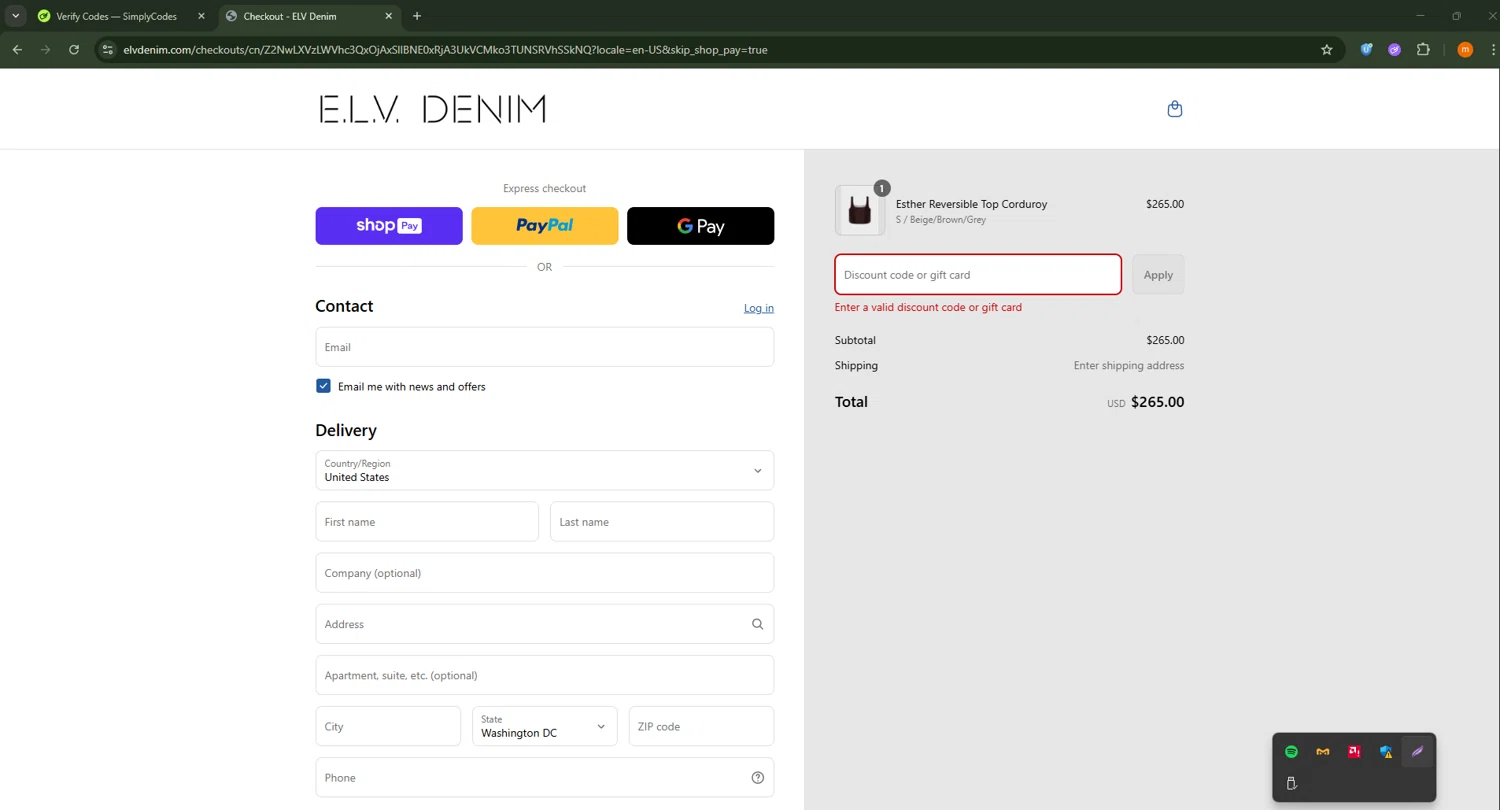Click the browser forward arrow
This screenshot has width=1500, height=810.
[x=45, y=49]
